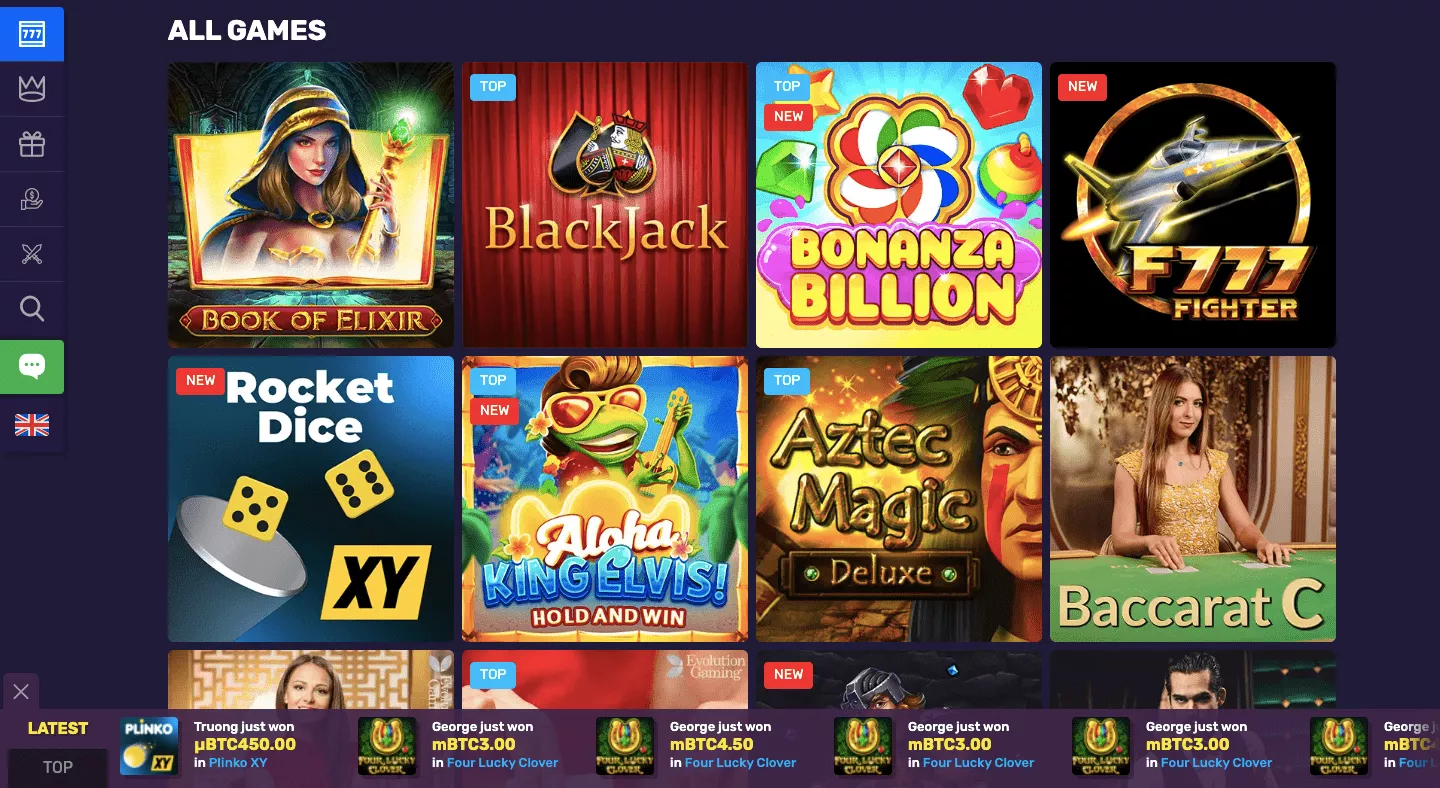Change language via UK flag icon
Image resolution: width=1440 pixels, height=788 pixels.
coord(32,425)
